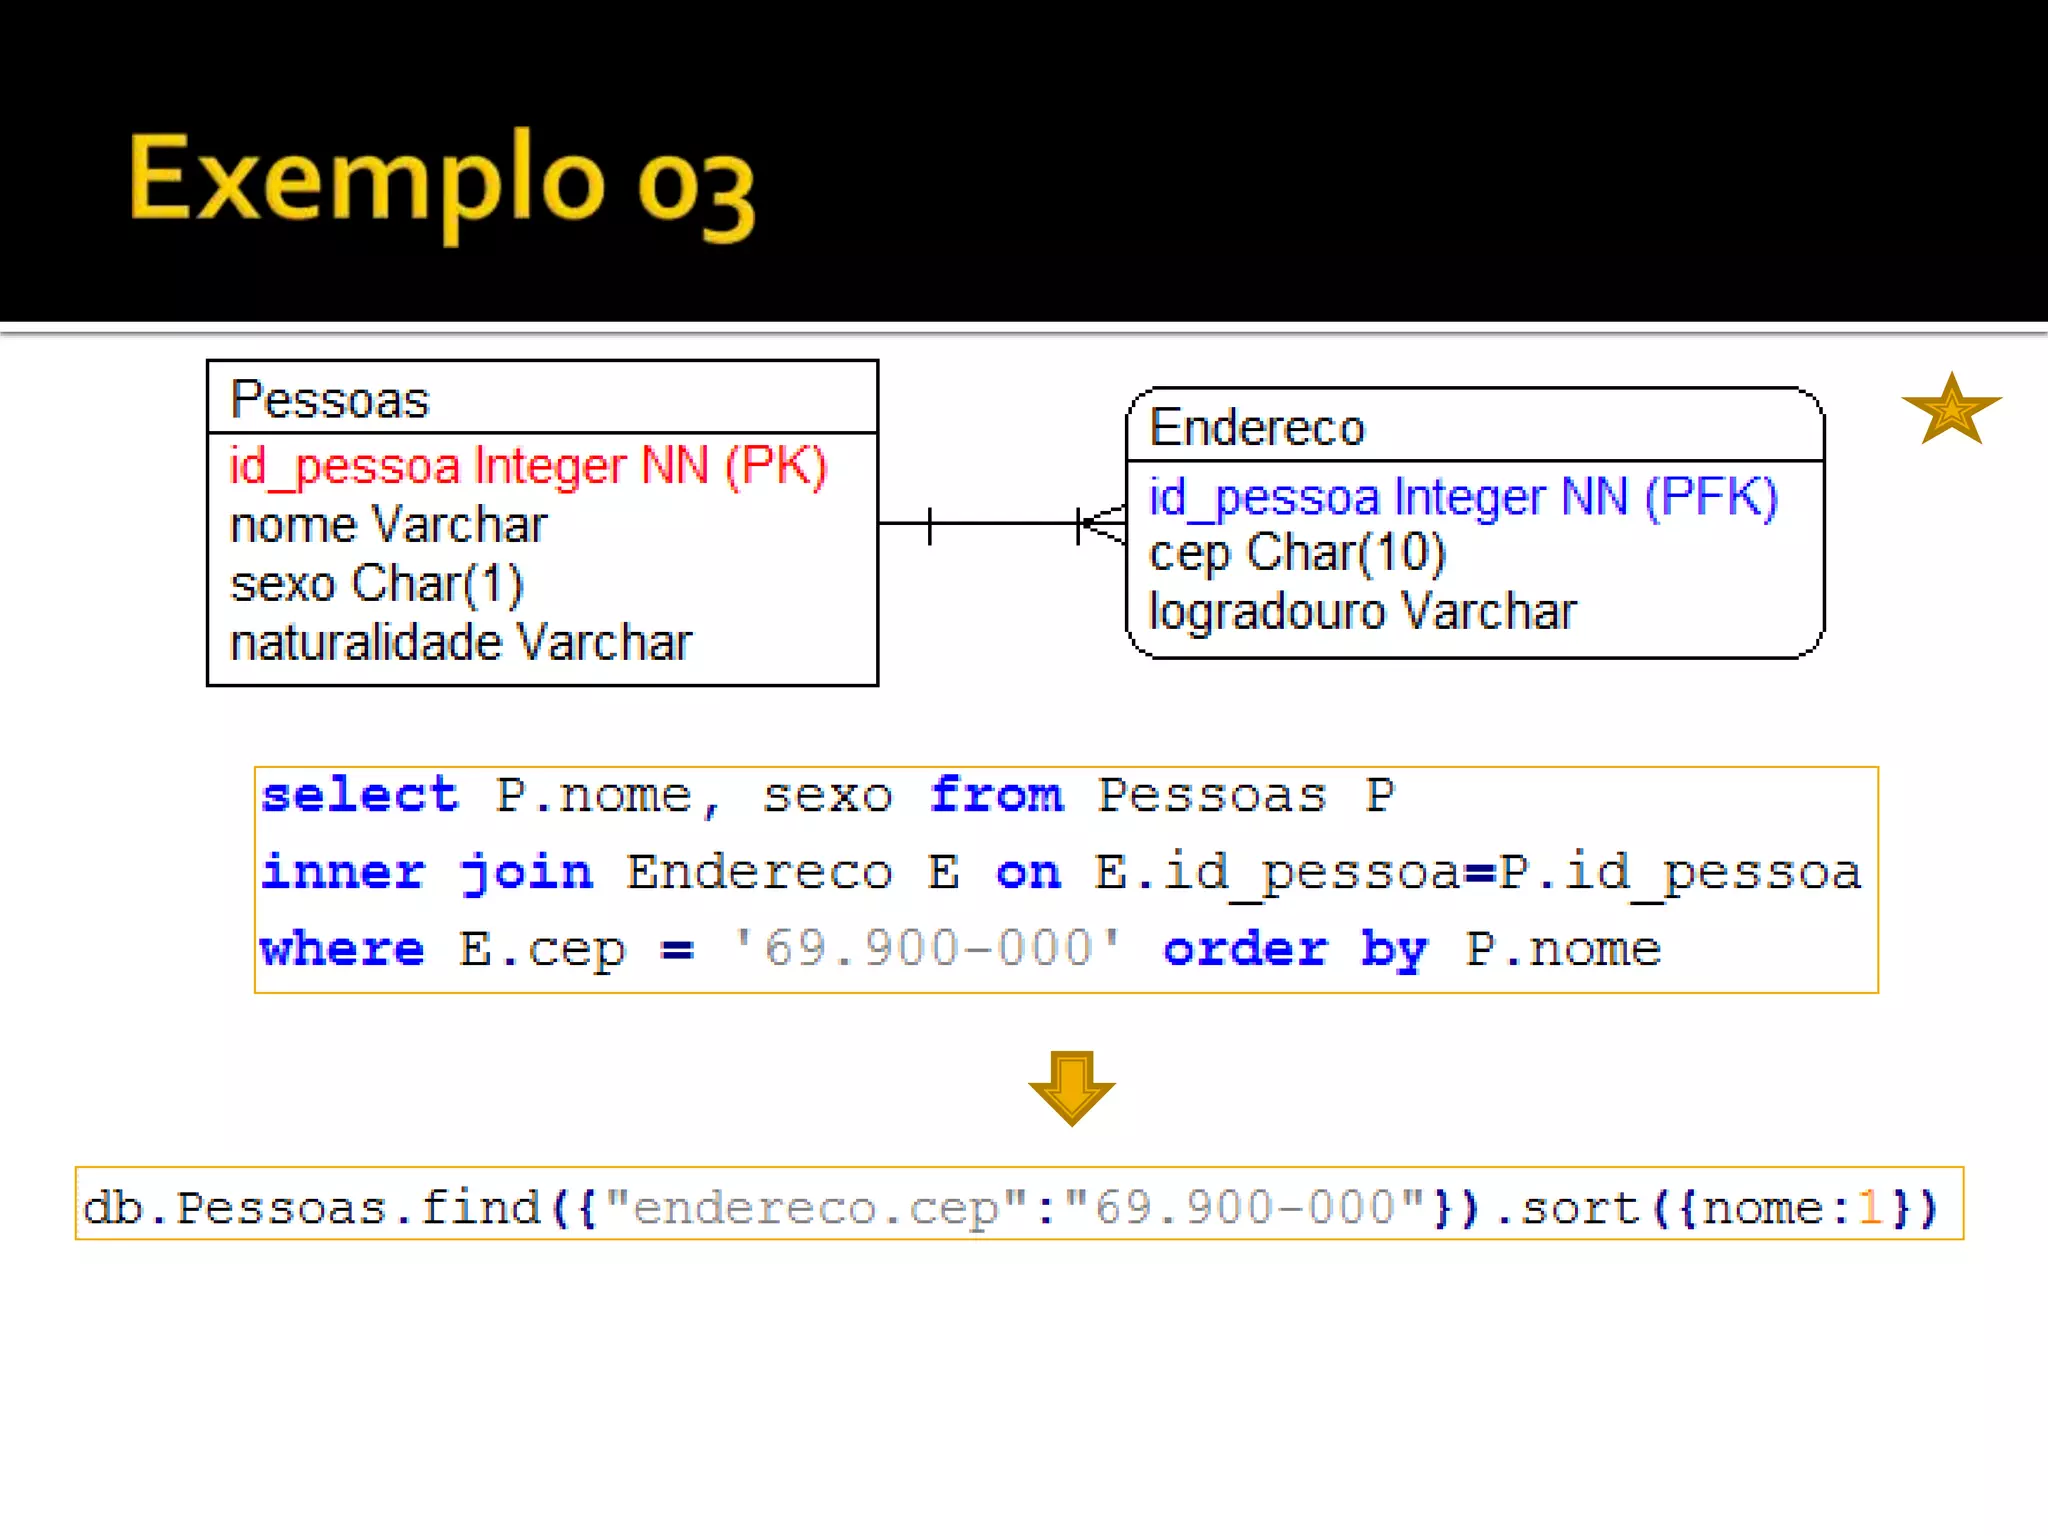Click the select keyword in SQL box
Screen dimensions: 2048x1536
[360, 796]
